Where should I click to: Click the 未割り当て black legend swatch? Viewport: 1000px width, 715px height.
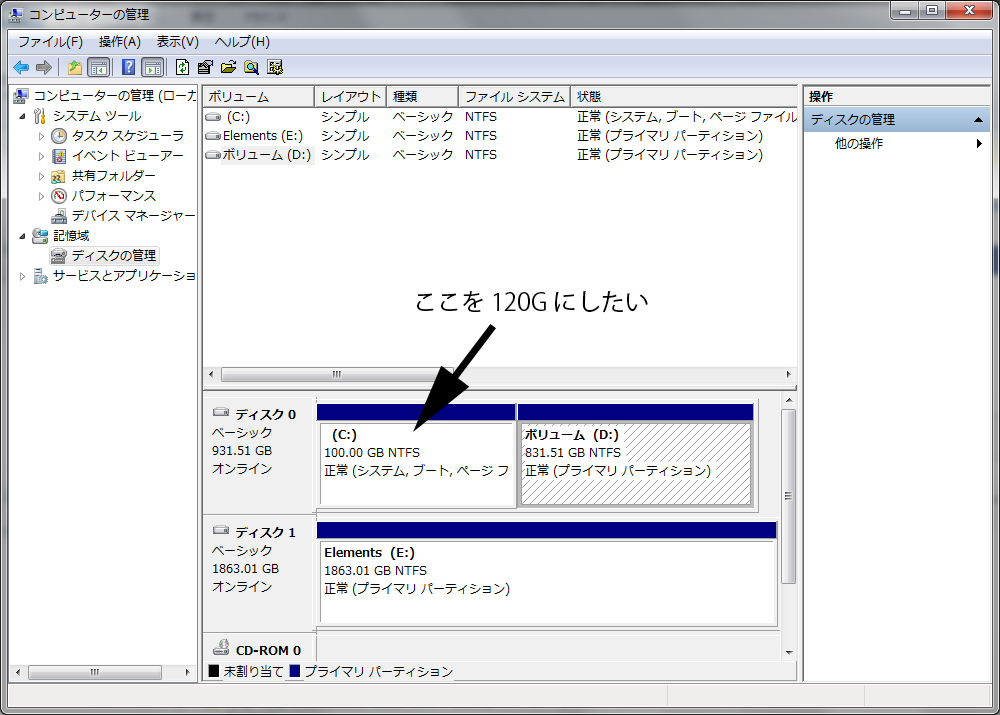[214, 671]
